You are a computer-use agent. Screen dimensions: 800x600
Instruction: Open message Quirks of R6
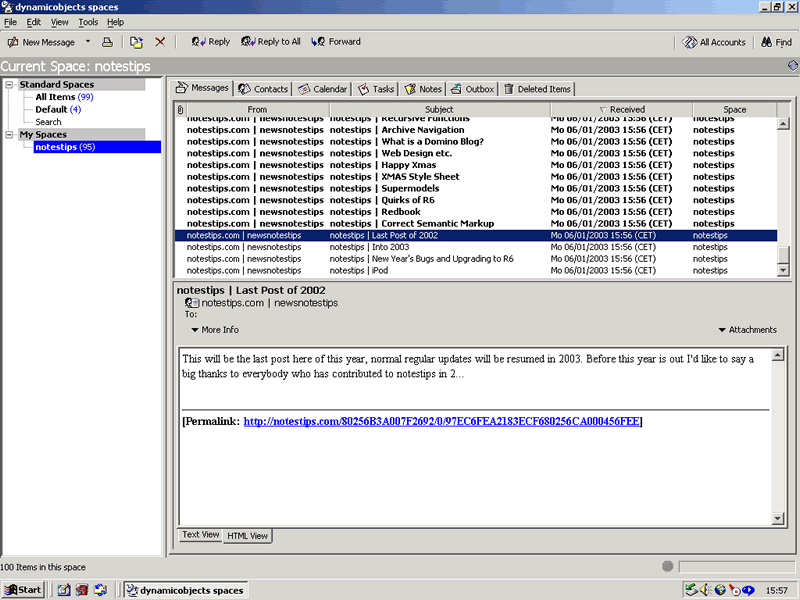tap(476, 201)
